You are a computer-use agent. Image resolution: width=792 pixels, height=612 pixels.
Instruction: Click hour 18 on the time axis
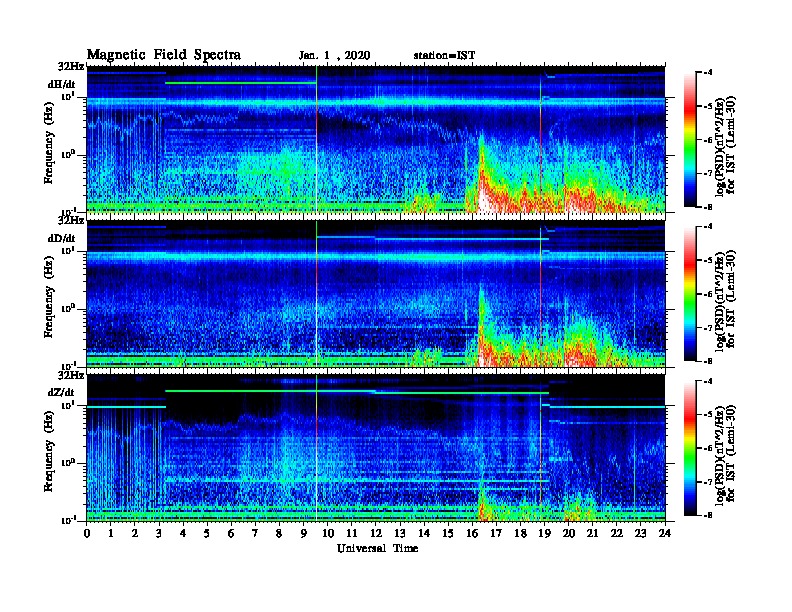coord(520,533)
